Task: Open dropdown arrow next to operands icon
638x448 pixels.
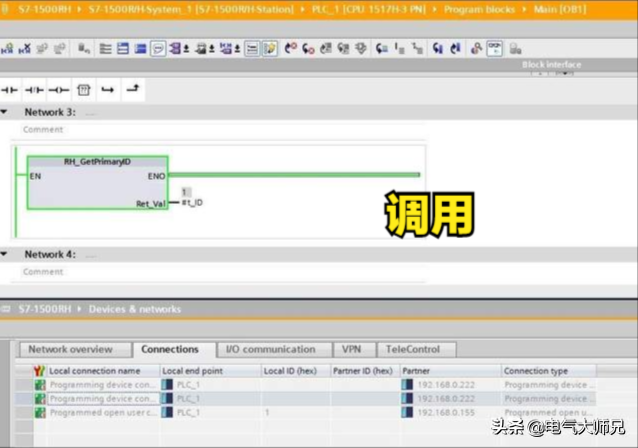Action: (186, 49)
